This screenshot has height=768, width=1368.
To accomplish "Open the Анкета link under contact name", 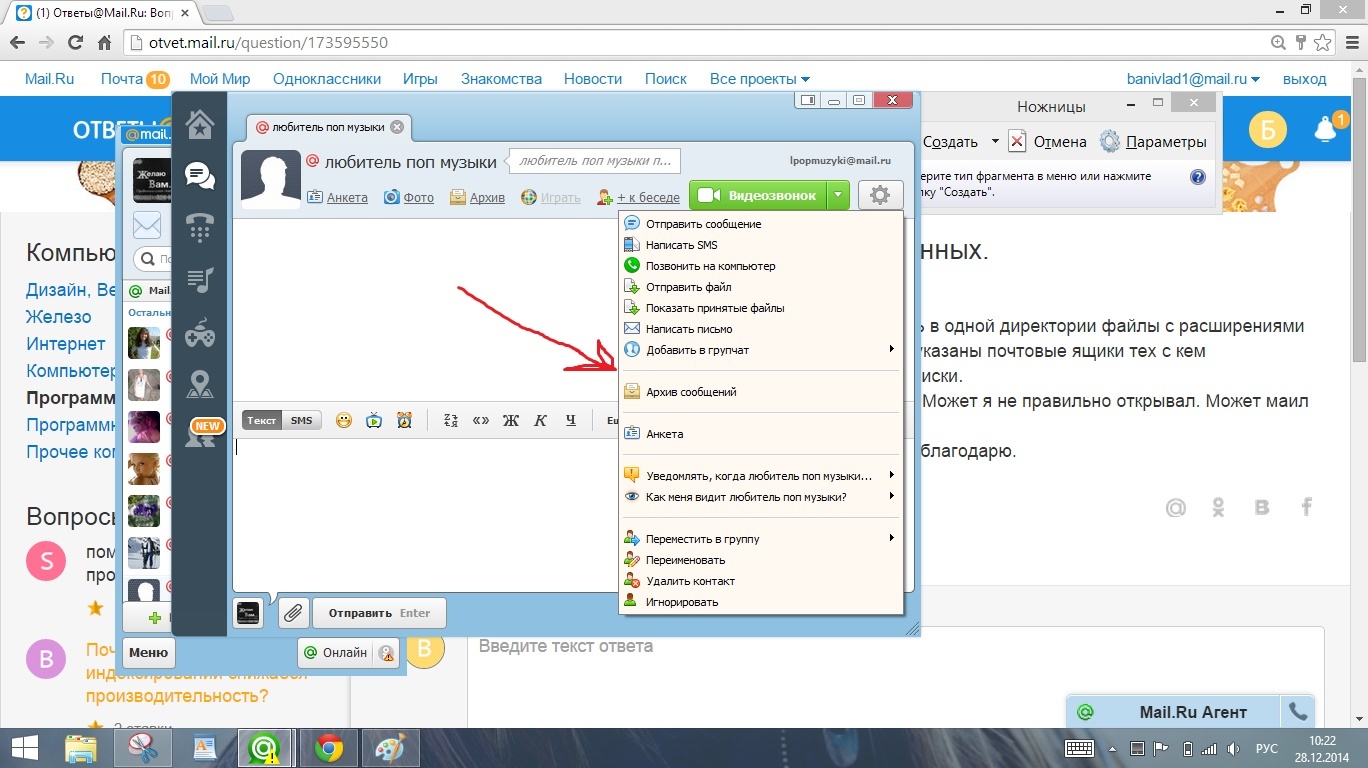I will click(x=338, y=197).
